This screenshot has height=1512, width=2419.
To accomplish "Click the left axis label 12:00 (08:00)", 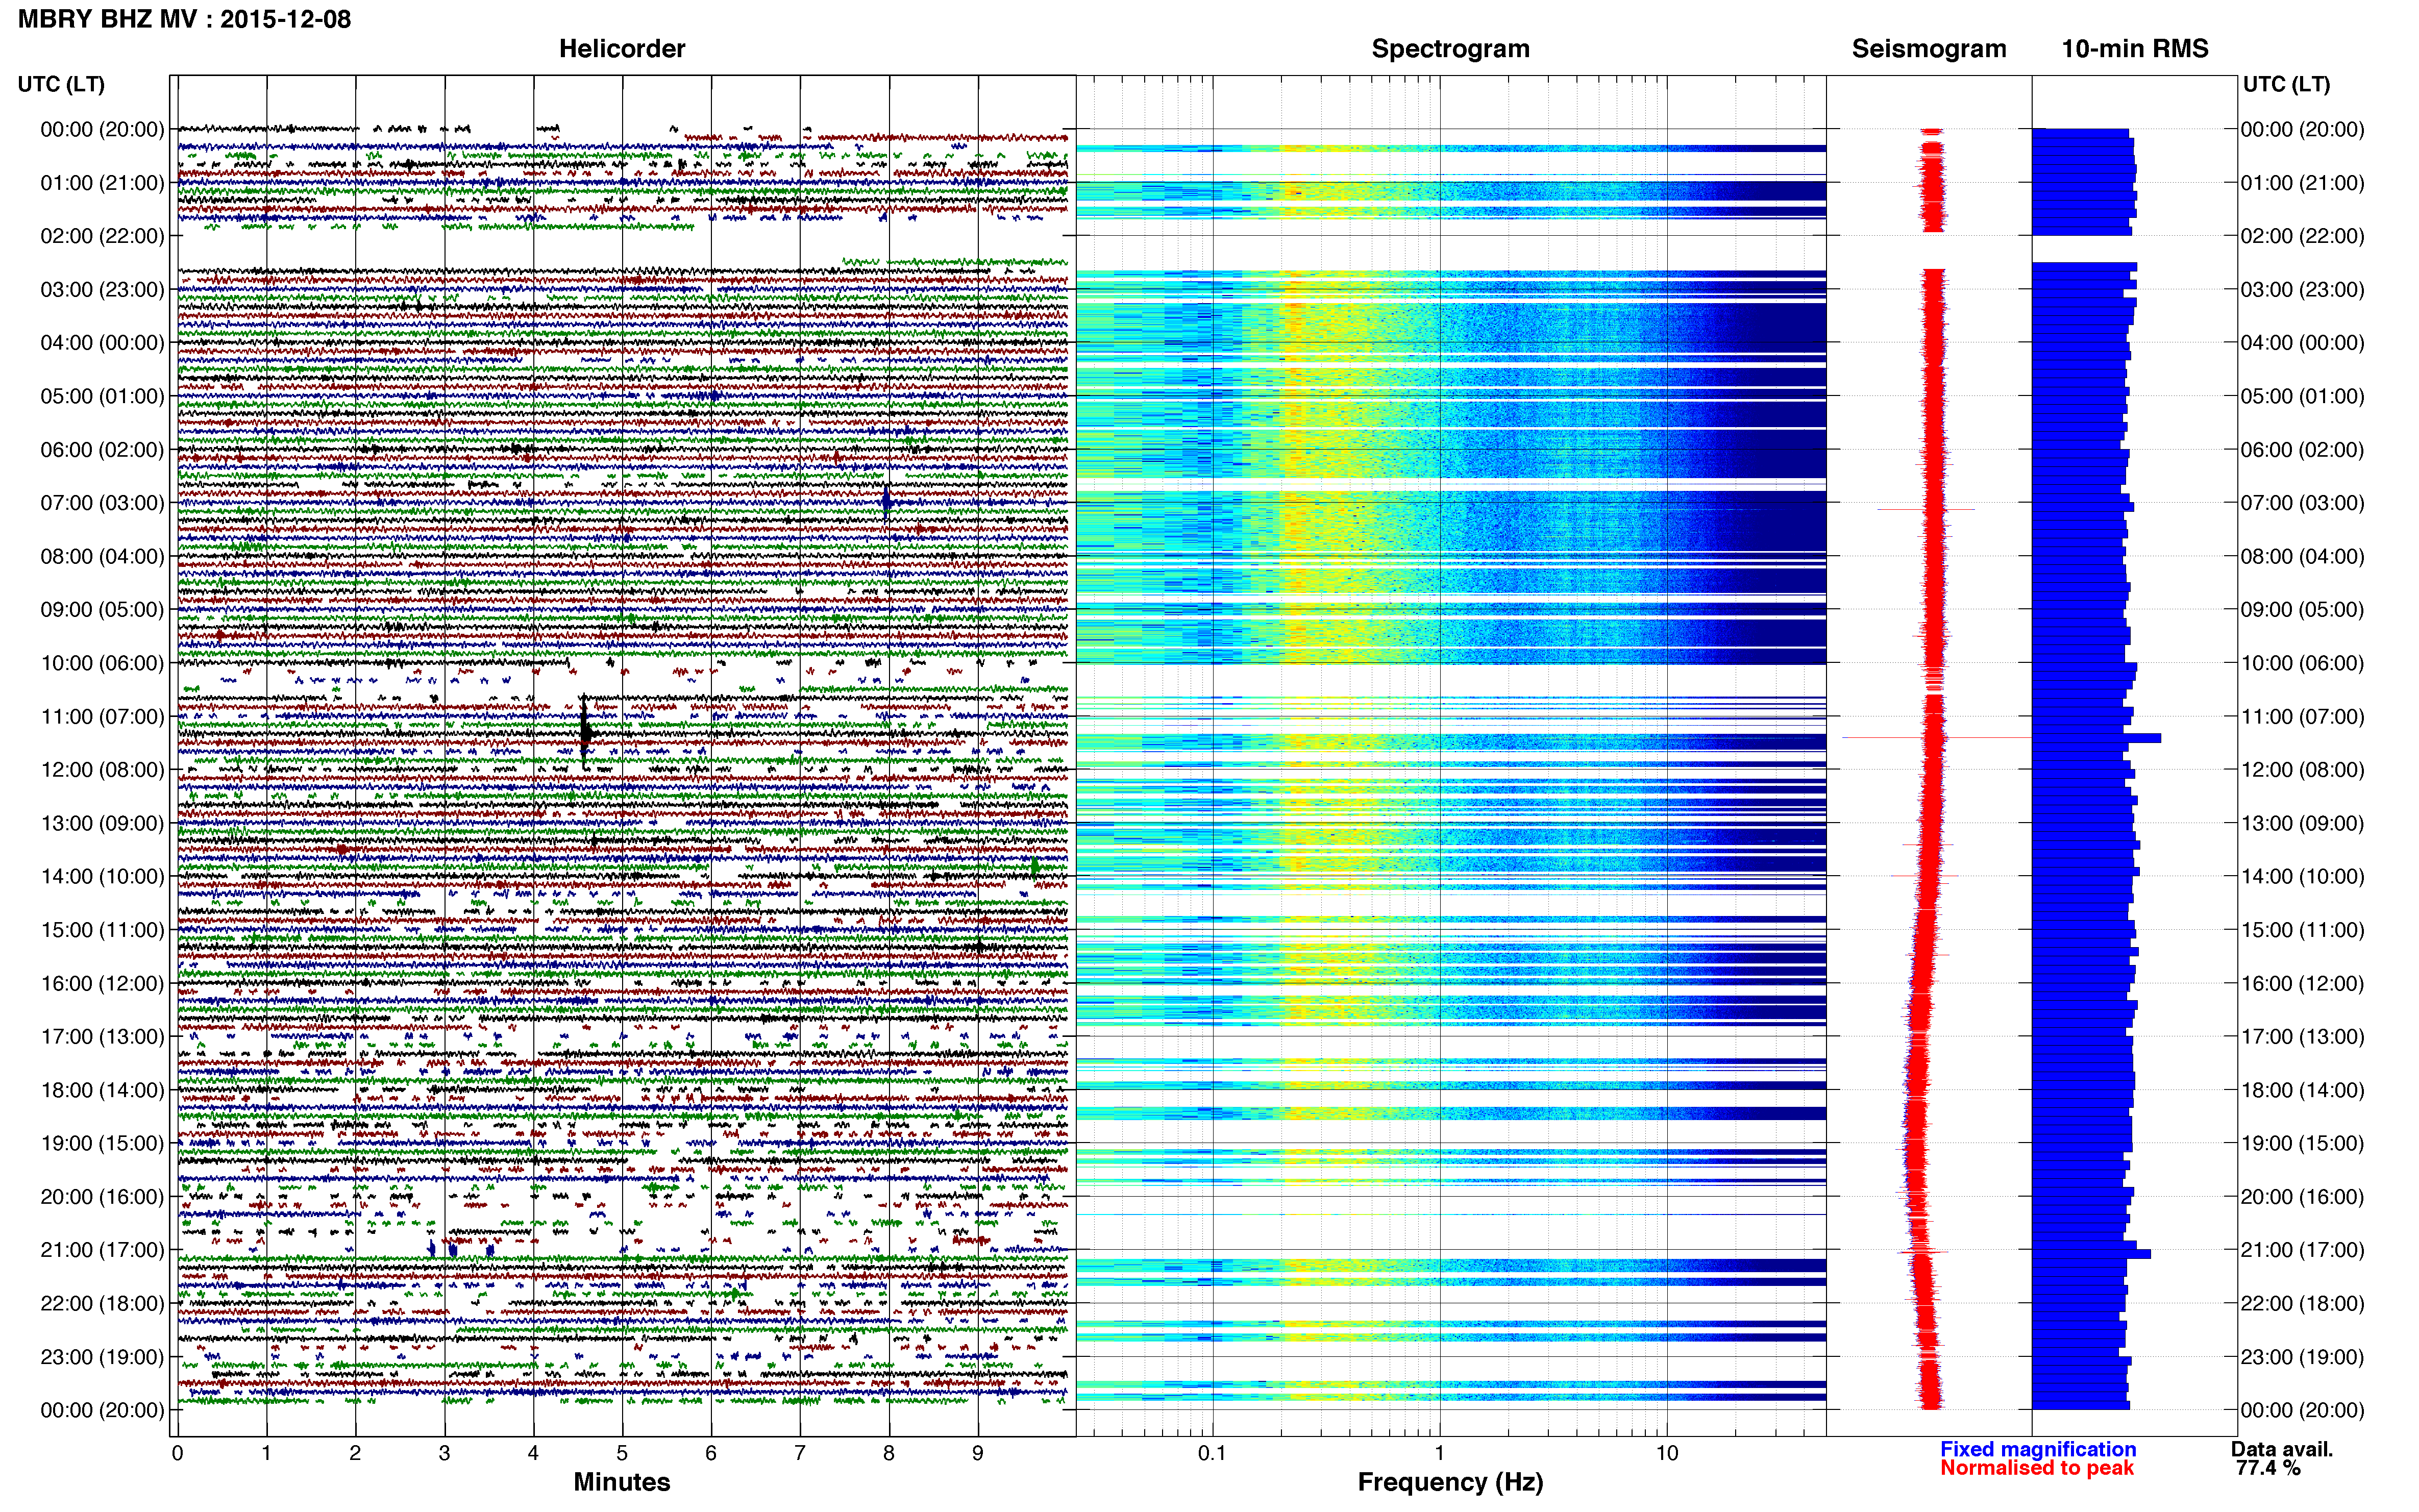I will [x=102, y=770].
